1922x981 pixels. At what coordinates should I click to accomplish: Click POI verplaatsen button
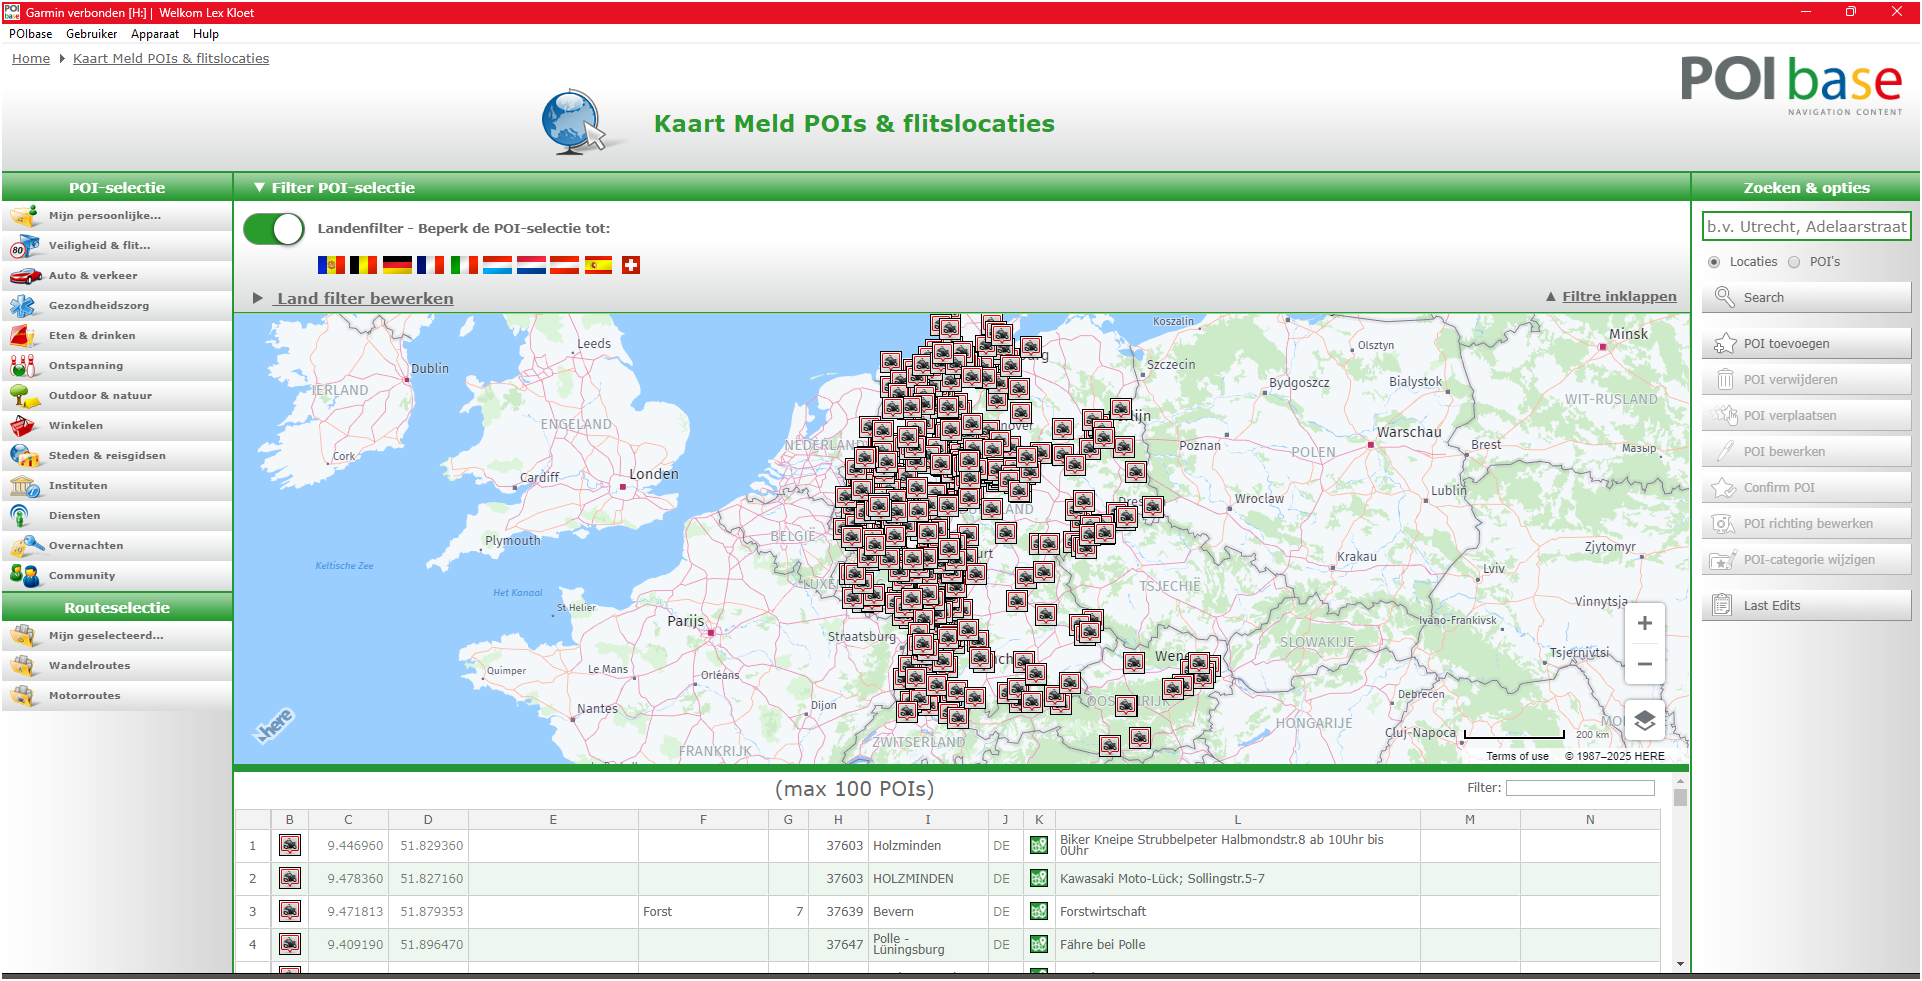coord(1806,416)
